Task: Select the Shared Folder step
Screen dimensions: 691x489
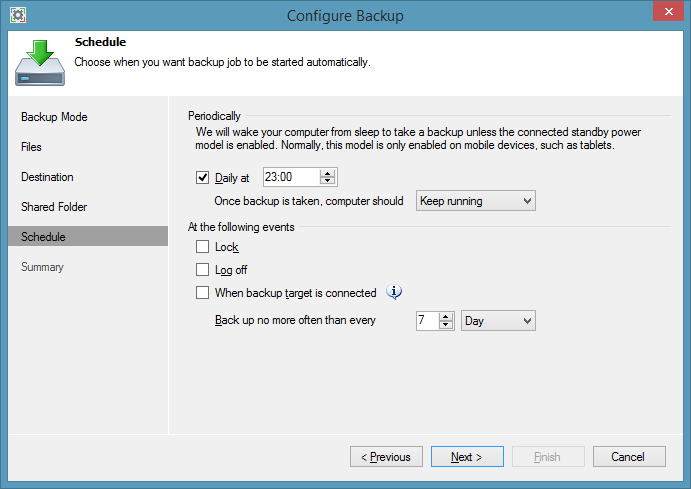Action: pyautogui.click(x=54, y=207)
